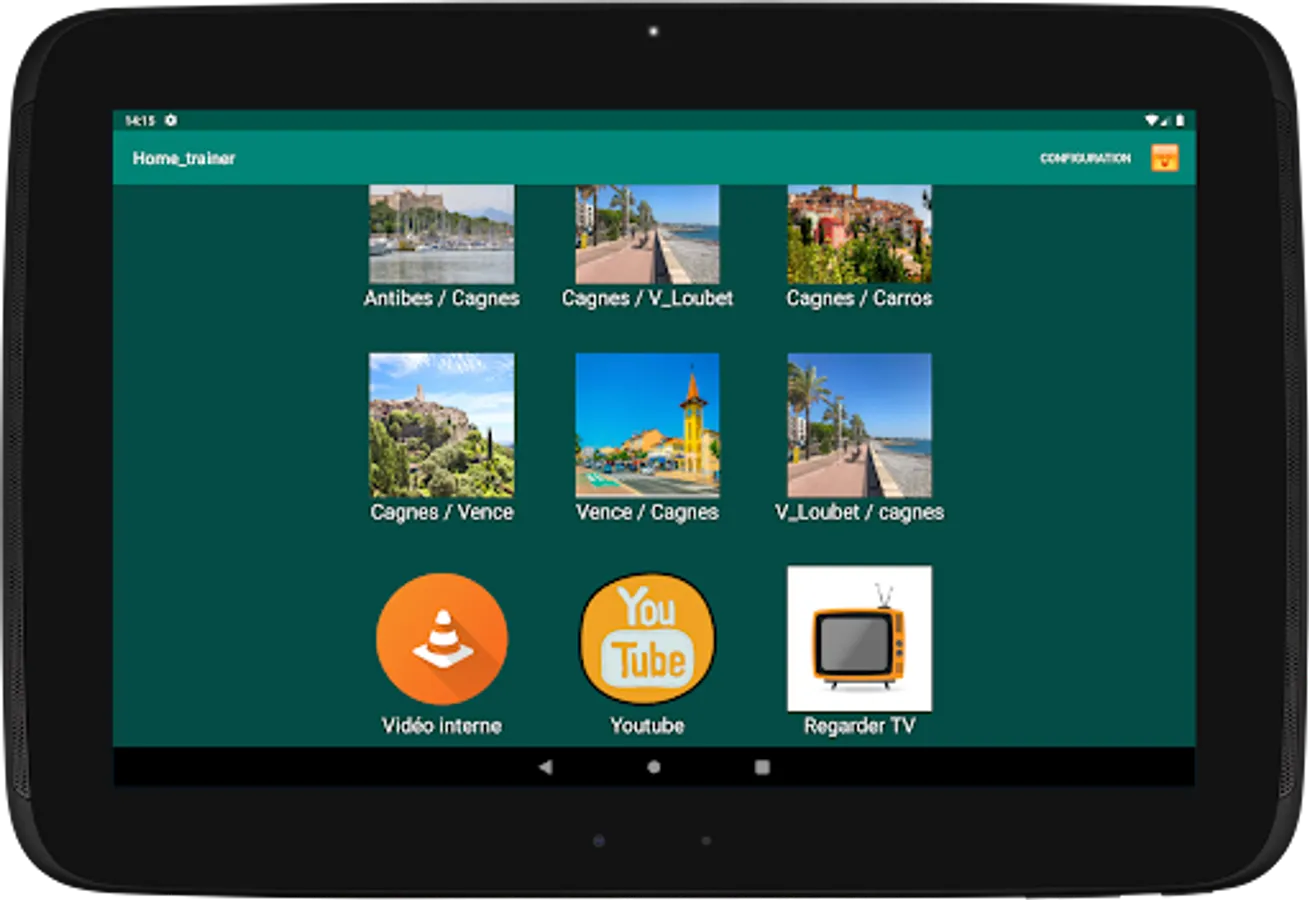The width and height of the screenshot is (1309, 900).
Task: Launch the YouTube logo icon
Action: tap(648, 639)
